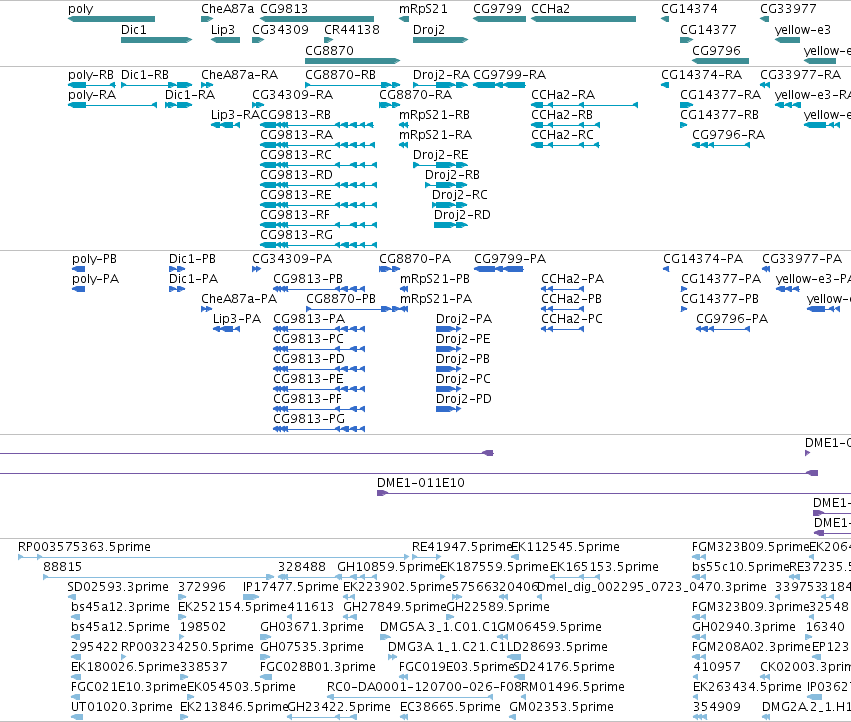Select transcript Dic1-RB
Viewport: 851px width, 722px height.
tap(156, 85)
